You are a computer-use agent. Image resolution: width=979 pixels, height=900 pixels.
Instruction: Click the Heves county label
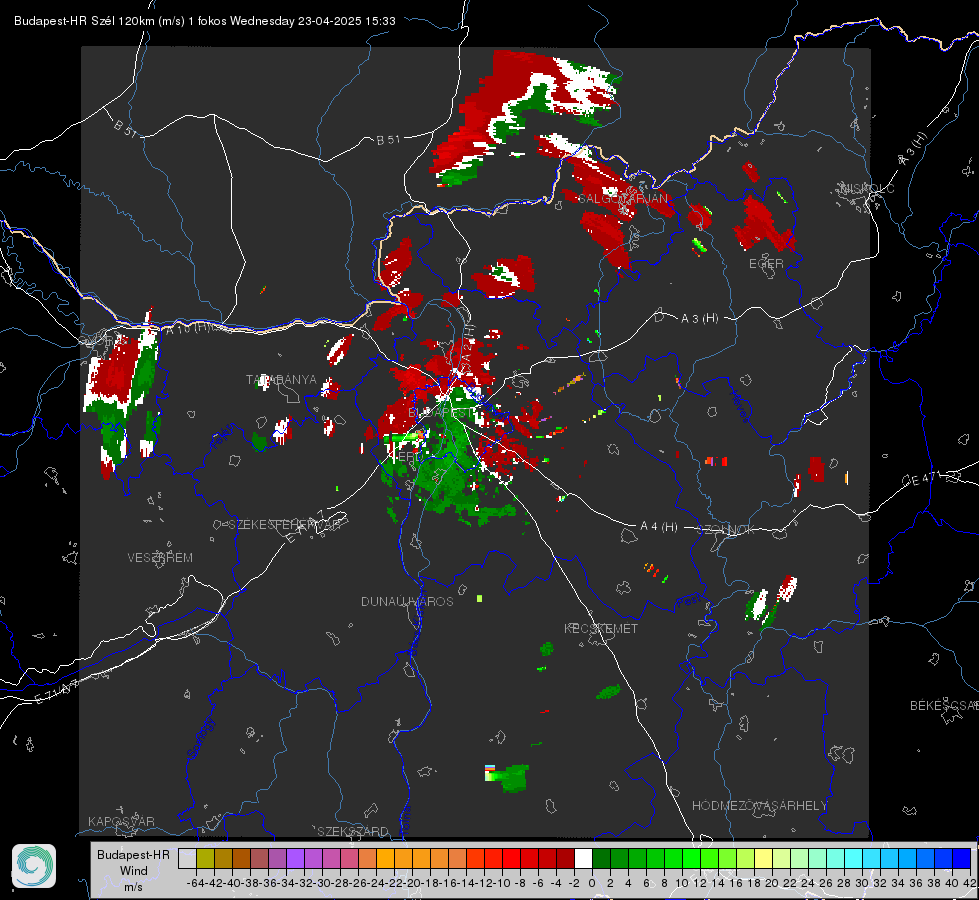(x=740, y=407)
